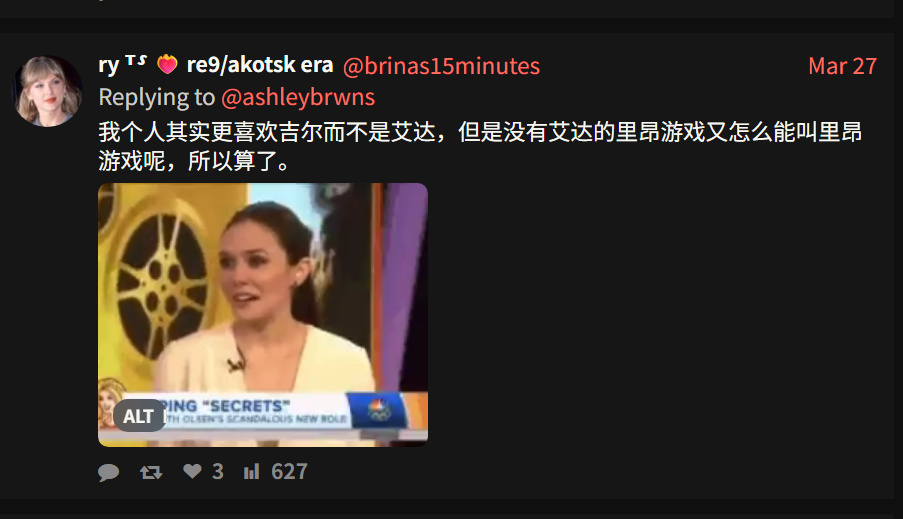
Task: Click the NBC peacock logo in GIF
Action: 378,410
